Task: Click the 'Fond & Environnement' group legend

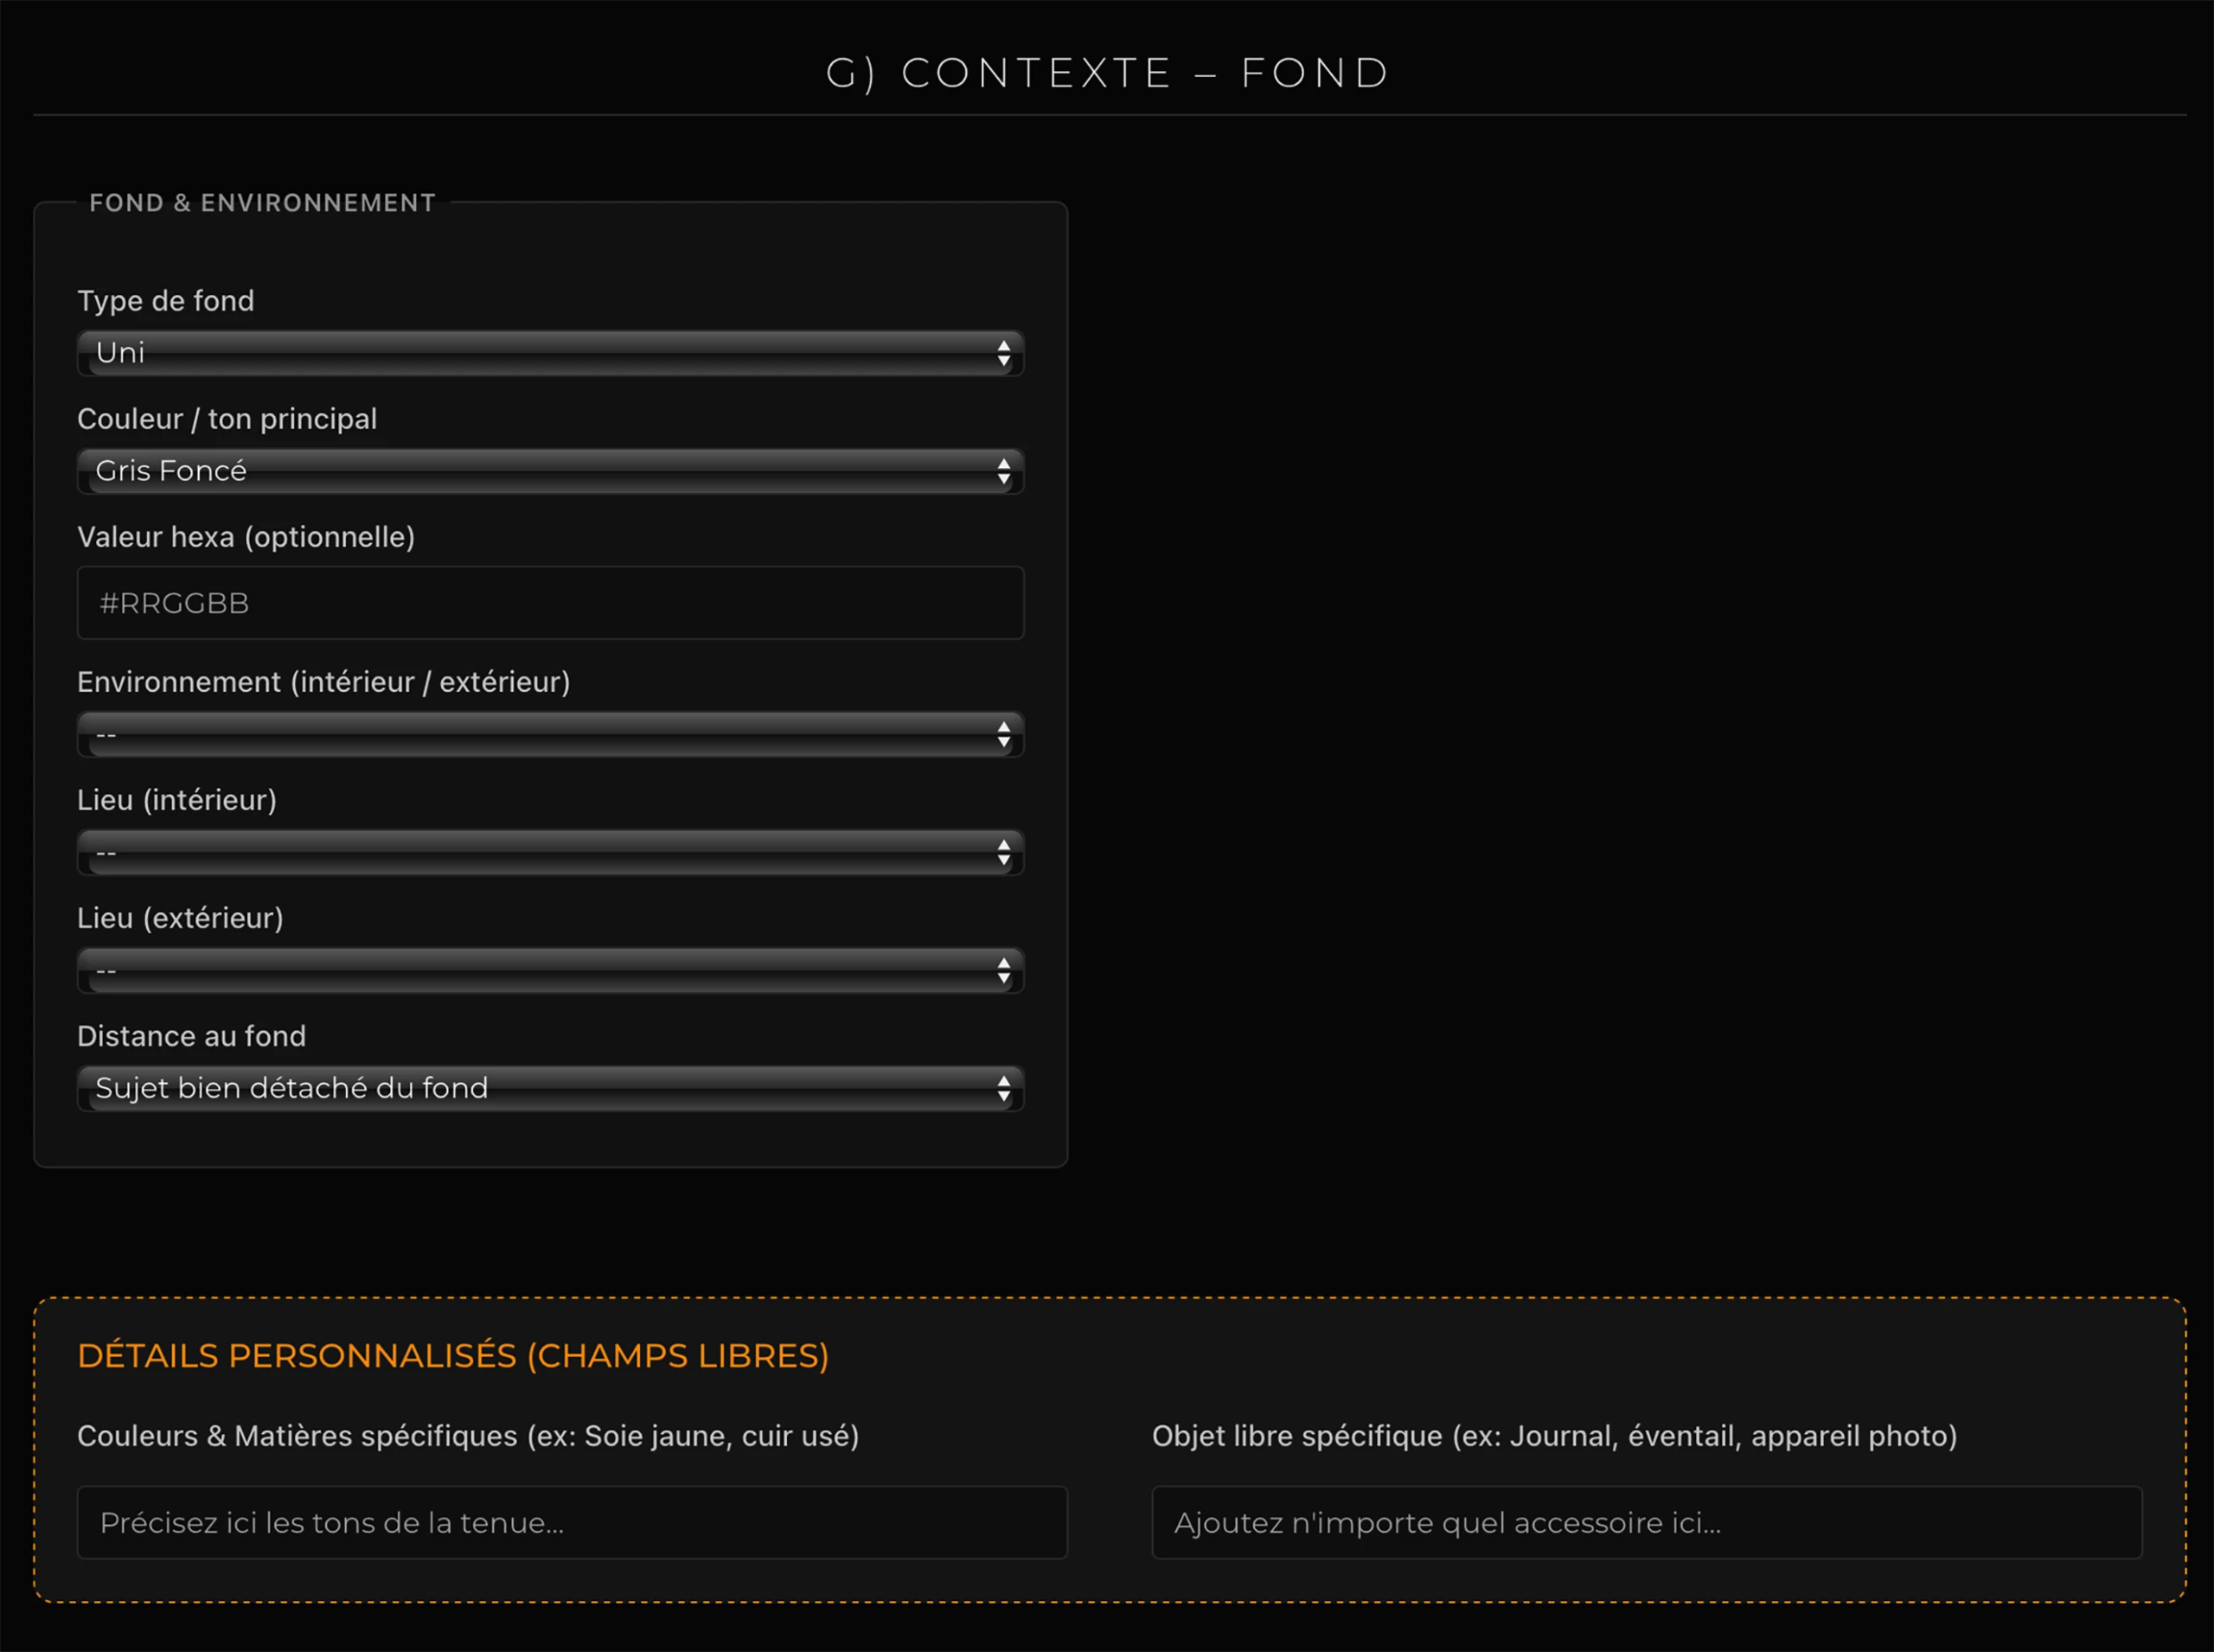Action: pyautogui.click(x=262, y=203)
